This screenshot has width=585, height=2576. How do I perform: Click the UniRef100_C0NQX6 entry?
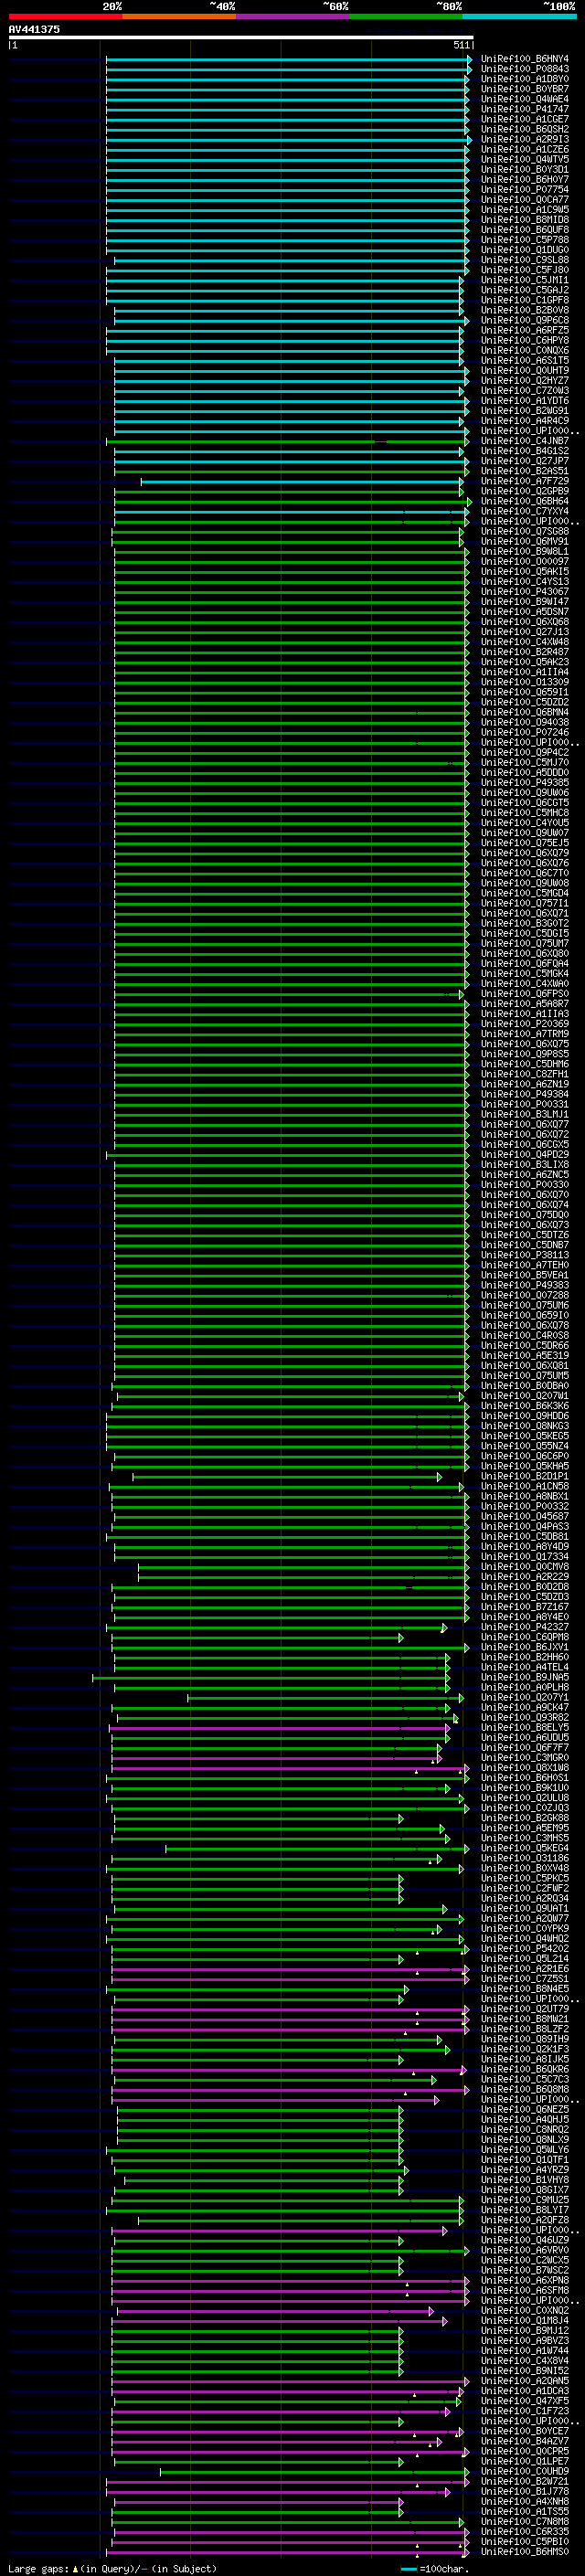(525, 350)
